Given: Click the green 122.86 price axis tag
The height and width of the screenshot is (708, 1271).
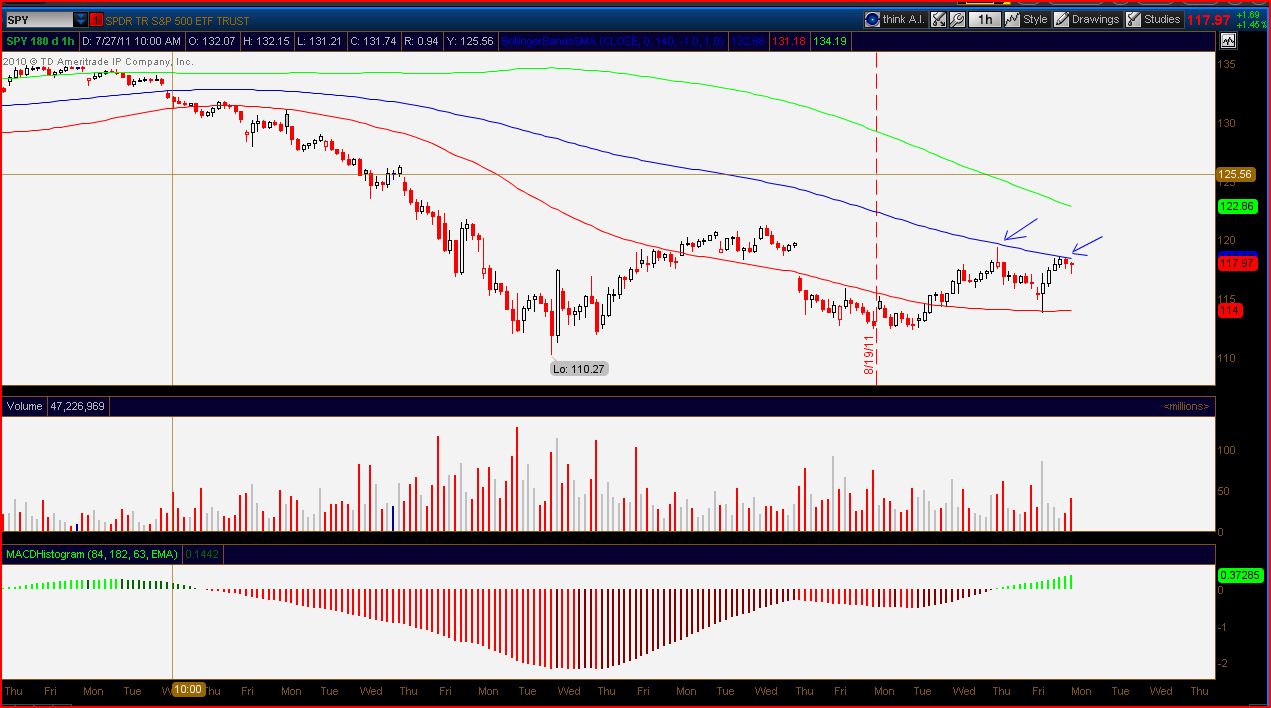Looking at the screenshot, I should pyautogui.click(x=1237, y=205).
